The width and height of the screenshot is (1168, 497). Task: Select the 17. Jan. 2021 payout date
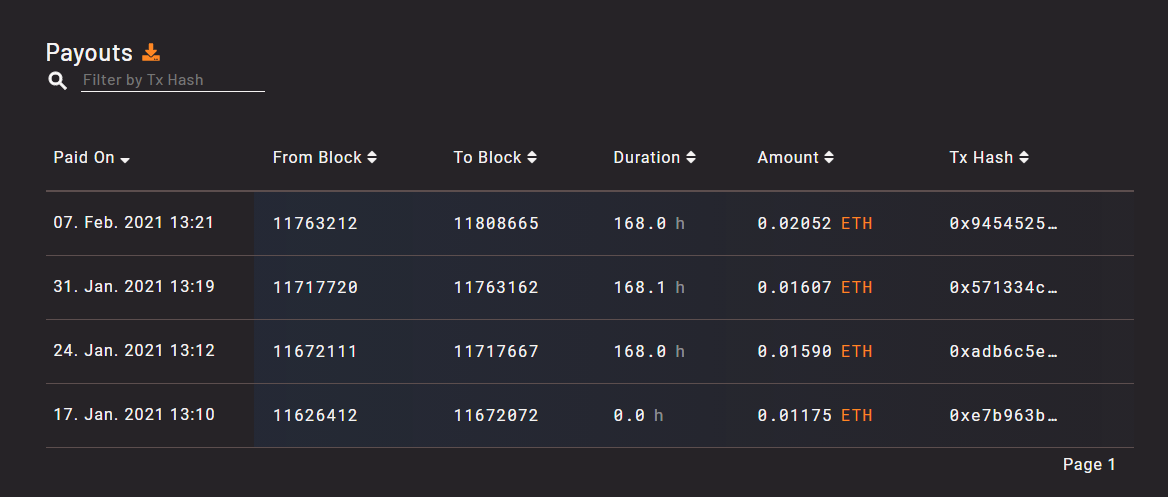coord(134,415)
